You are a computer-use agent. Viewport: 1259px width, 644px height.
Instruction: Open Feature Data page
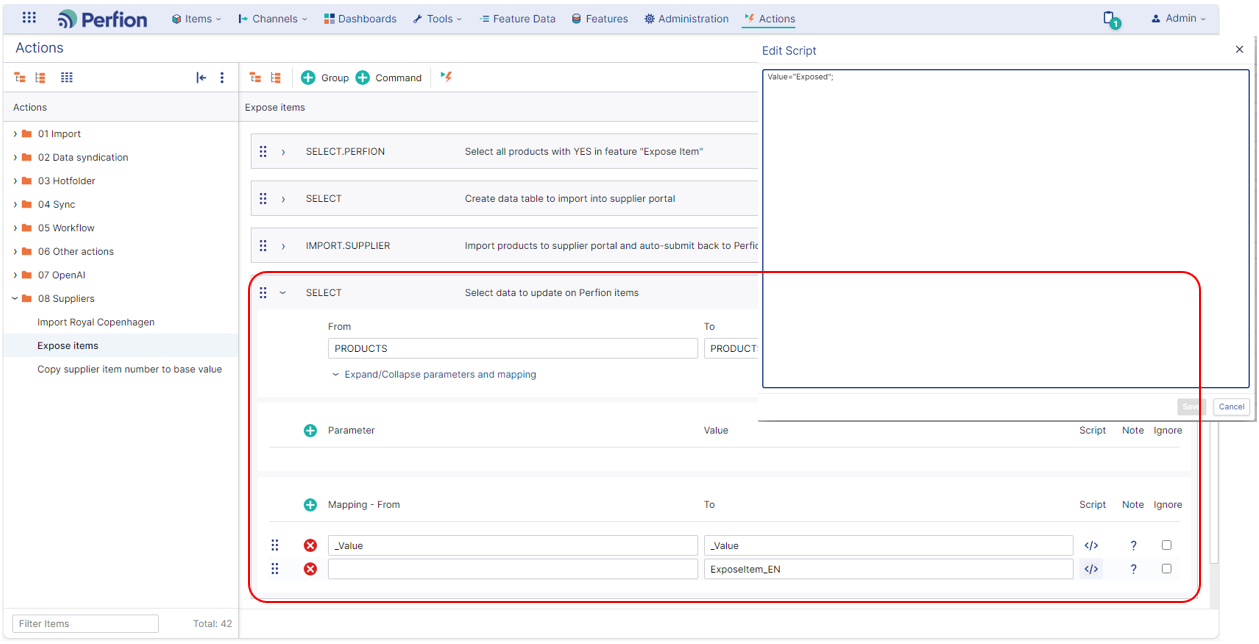click(x=517, y=19)
